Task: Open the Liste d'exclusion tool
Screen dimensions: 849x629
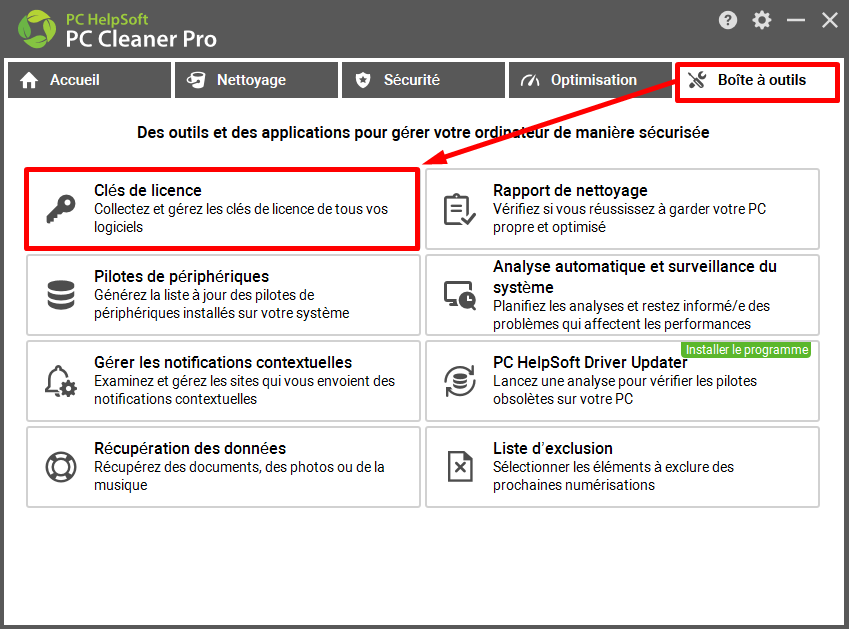Action: (622, 467)
